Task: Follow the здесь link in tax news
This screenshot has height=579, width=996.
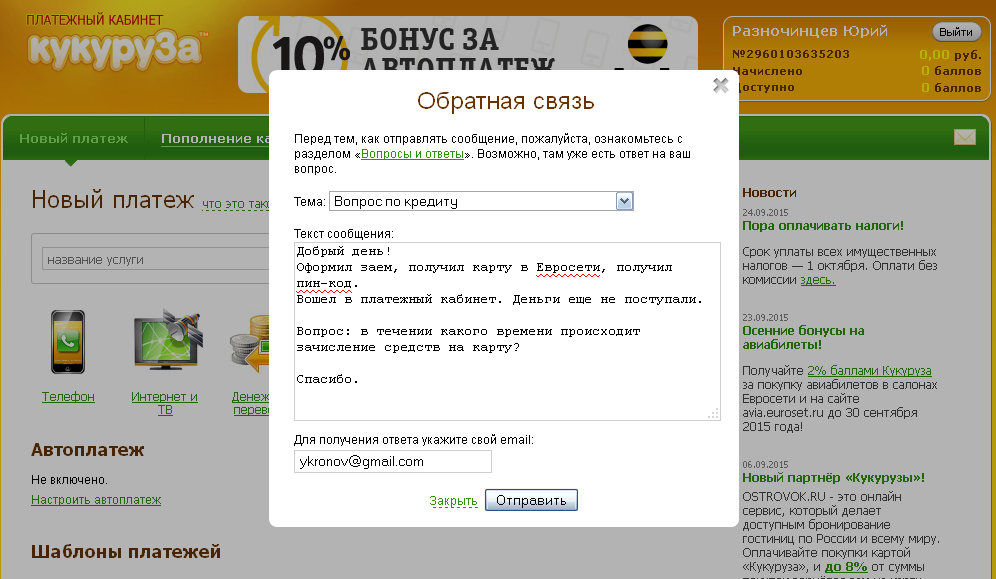Action: (818, 280)
